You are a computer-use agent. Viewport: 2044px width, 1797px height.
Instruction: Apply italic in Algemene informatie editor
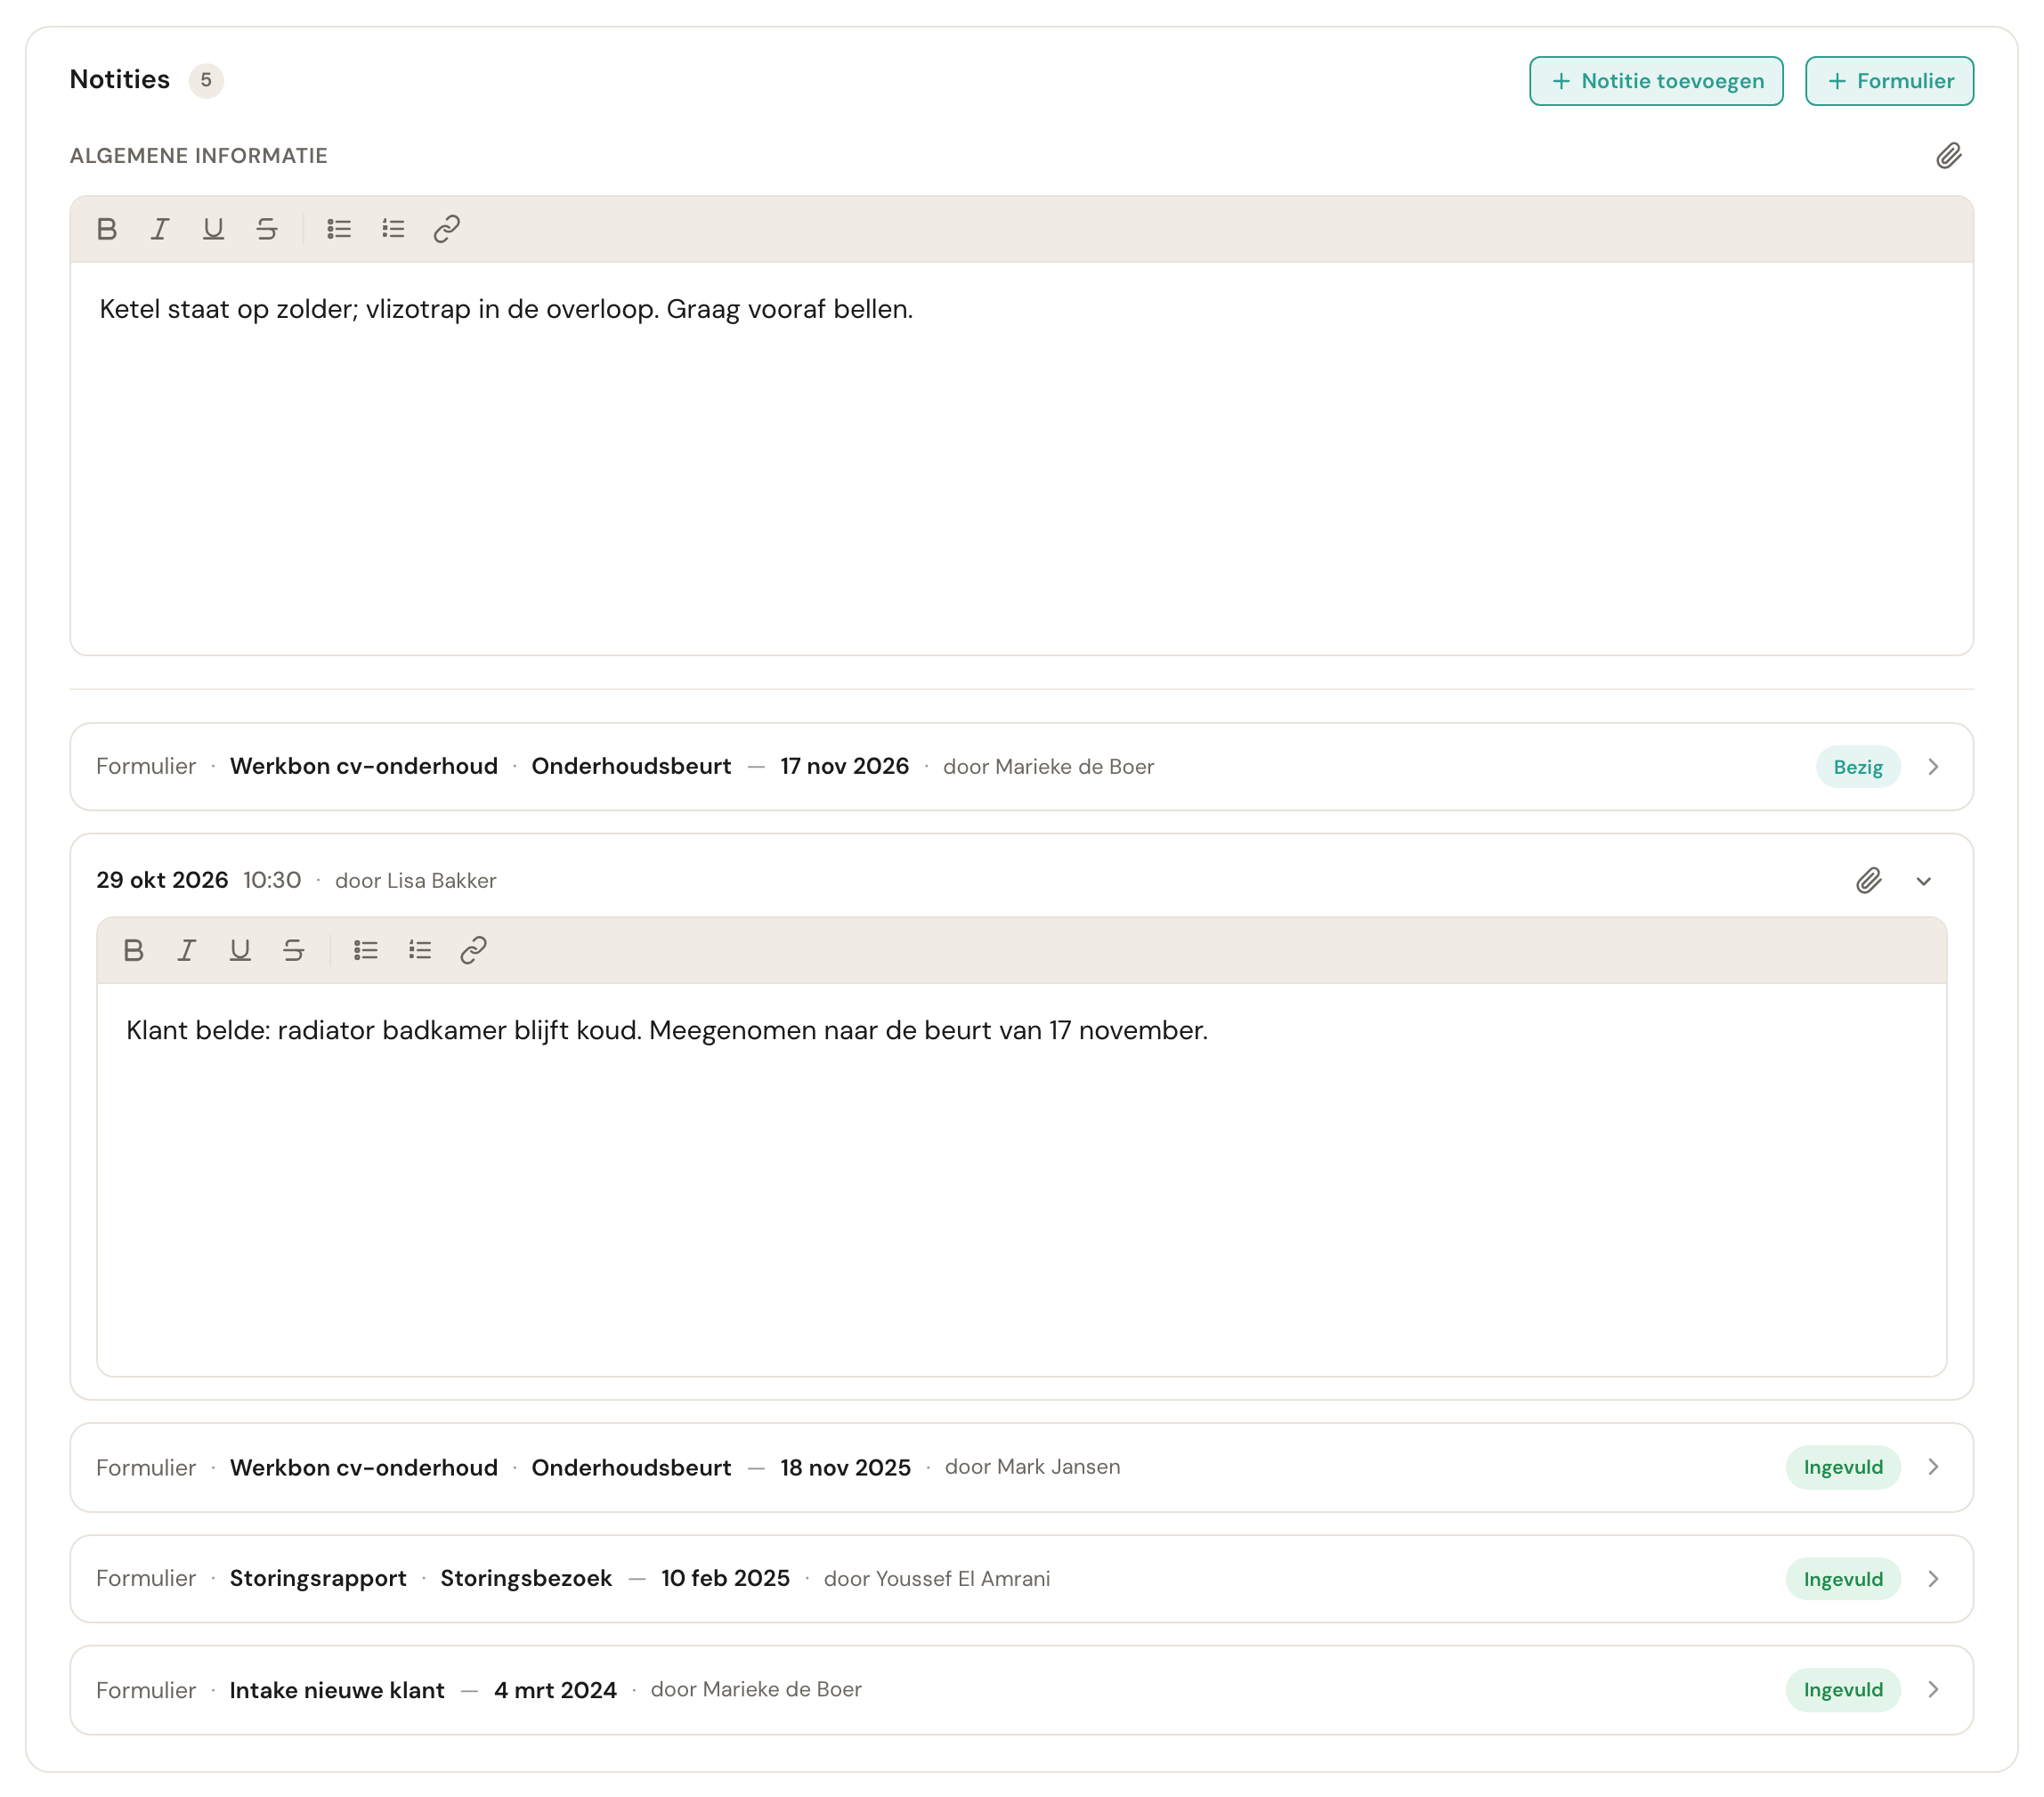[x=160, y=229]
